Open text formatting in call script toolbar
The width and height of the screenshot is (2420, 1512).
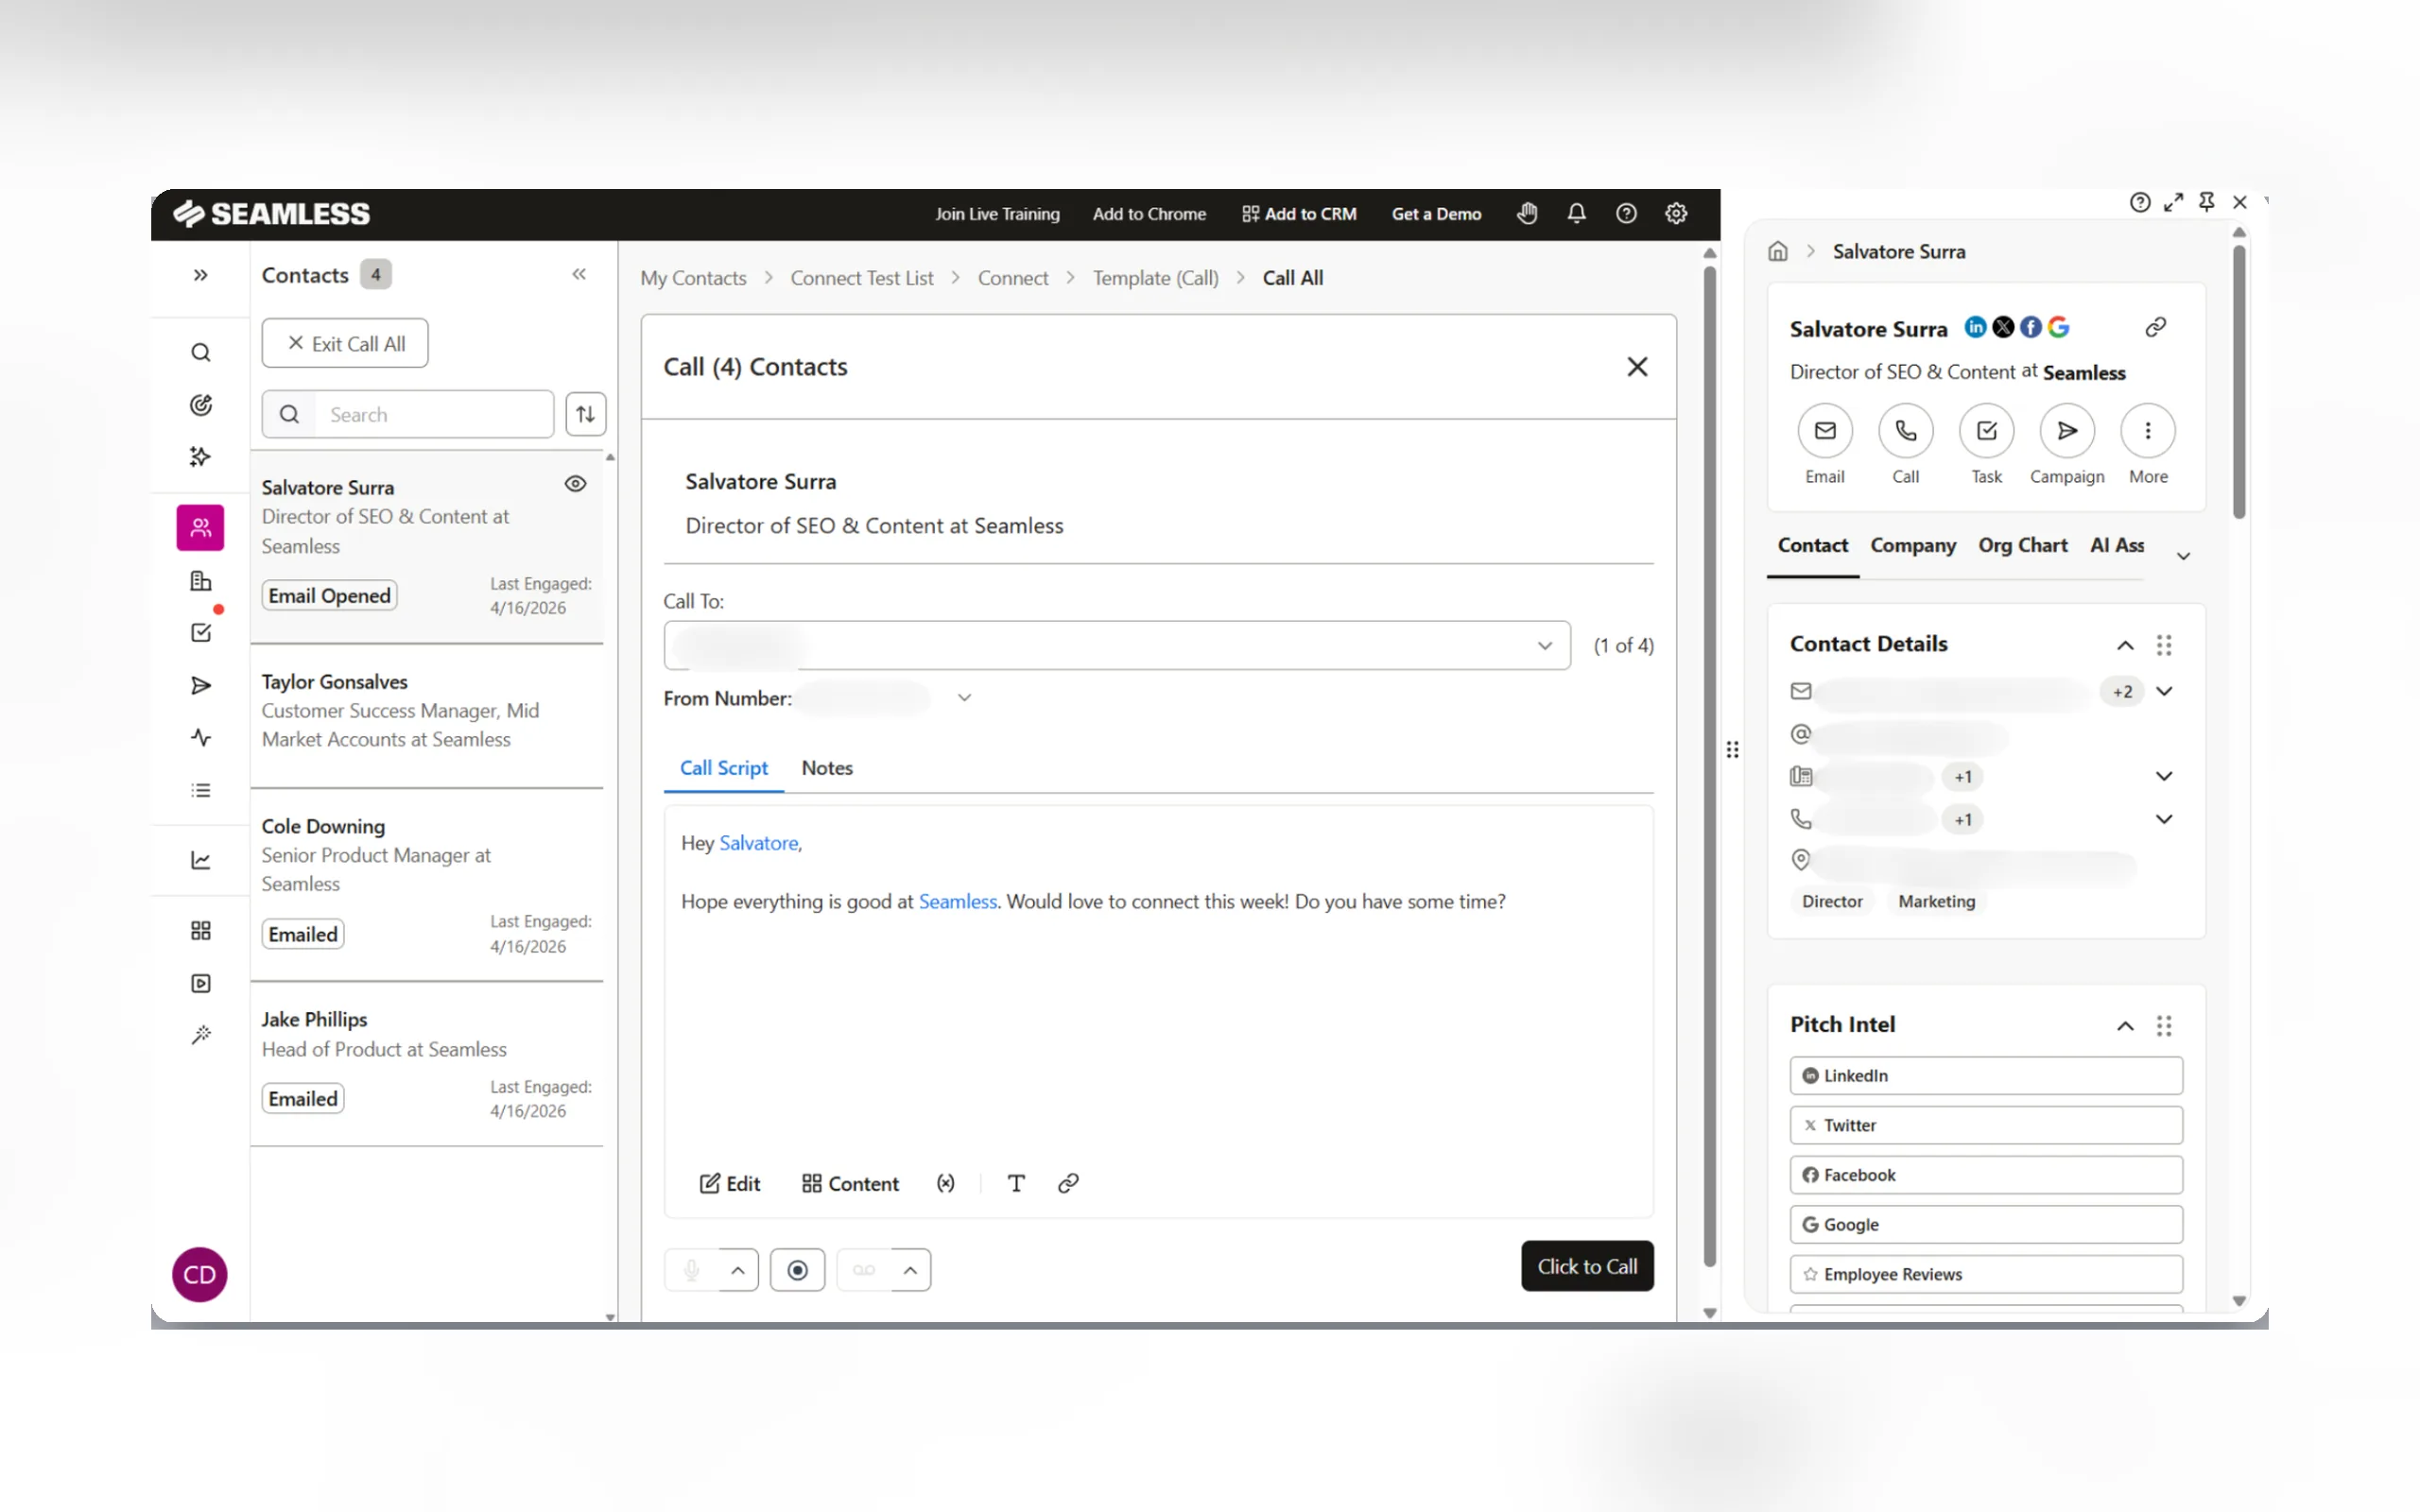[x=1016, y=1183]
